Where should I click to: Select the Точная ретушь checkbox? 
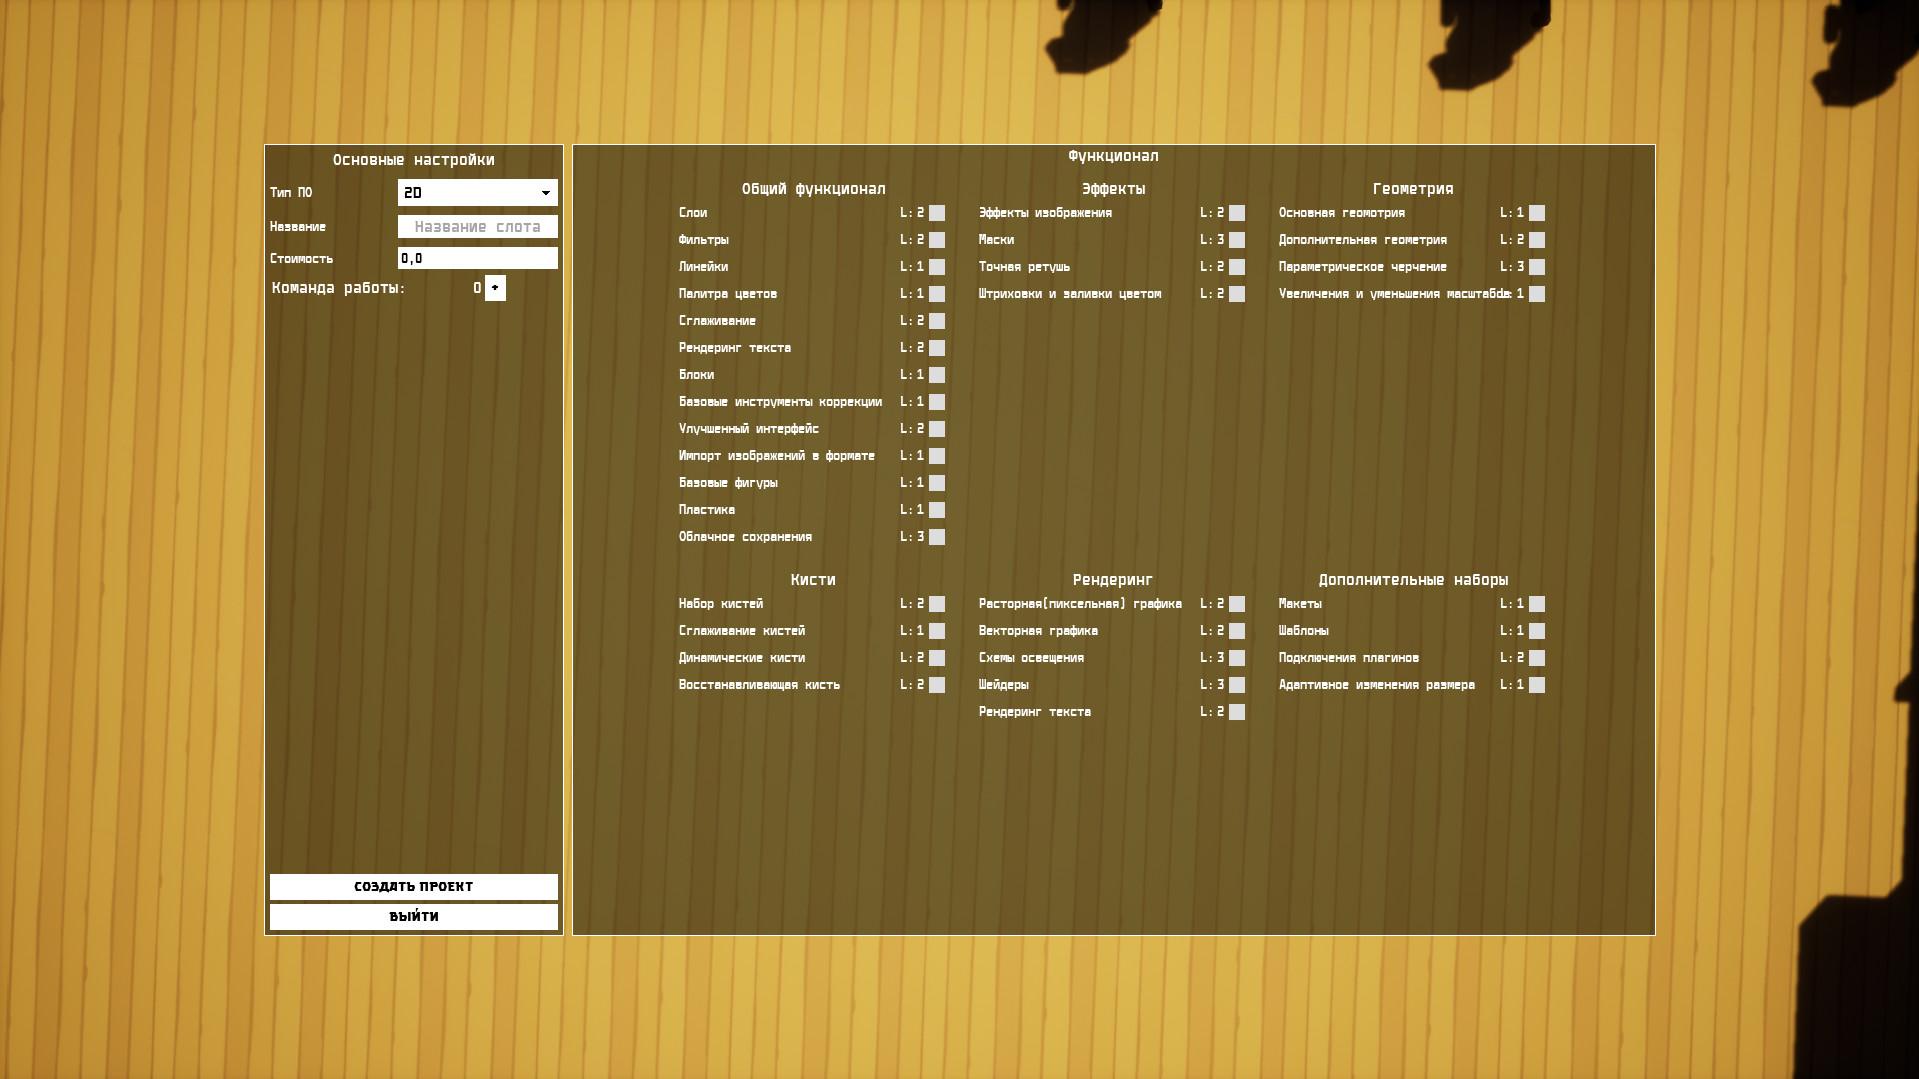point(1237,267)
